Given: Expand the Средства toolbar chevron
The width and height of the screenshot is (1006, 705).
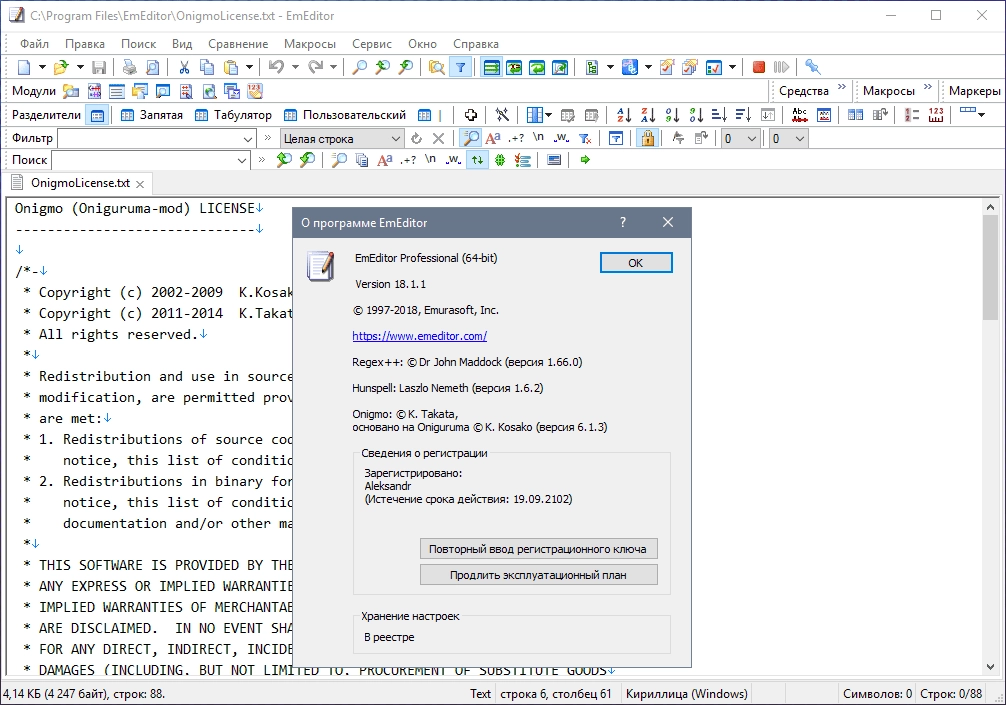Looking at the screenshot, I should click(x=842, y=87).
